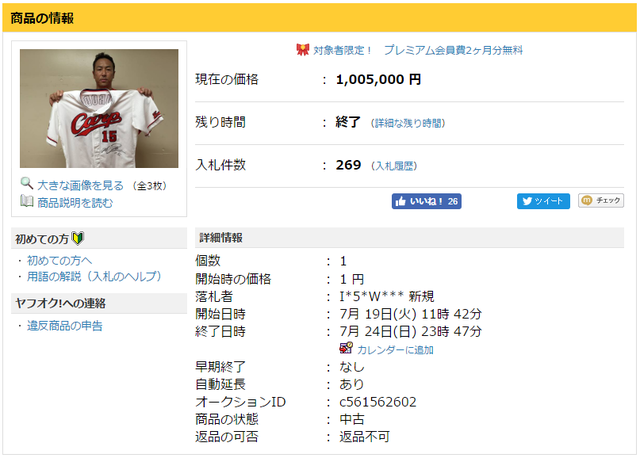Open 初めての方へ guide link
The width and height of the screenshot is (640, 458).
point(60,260)
